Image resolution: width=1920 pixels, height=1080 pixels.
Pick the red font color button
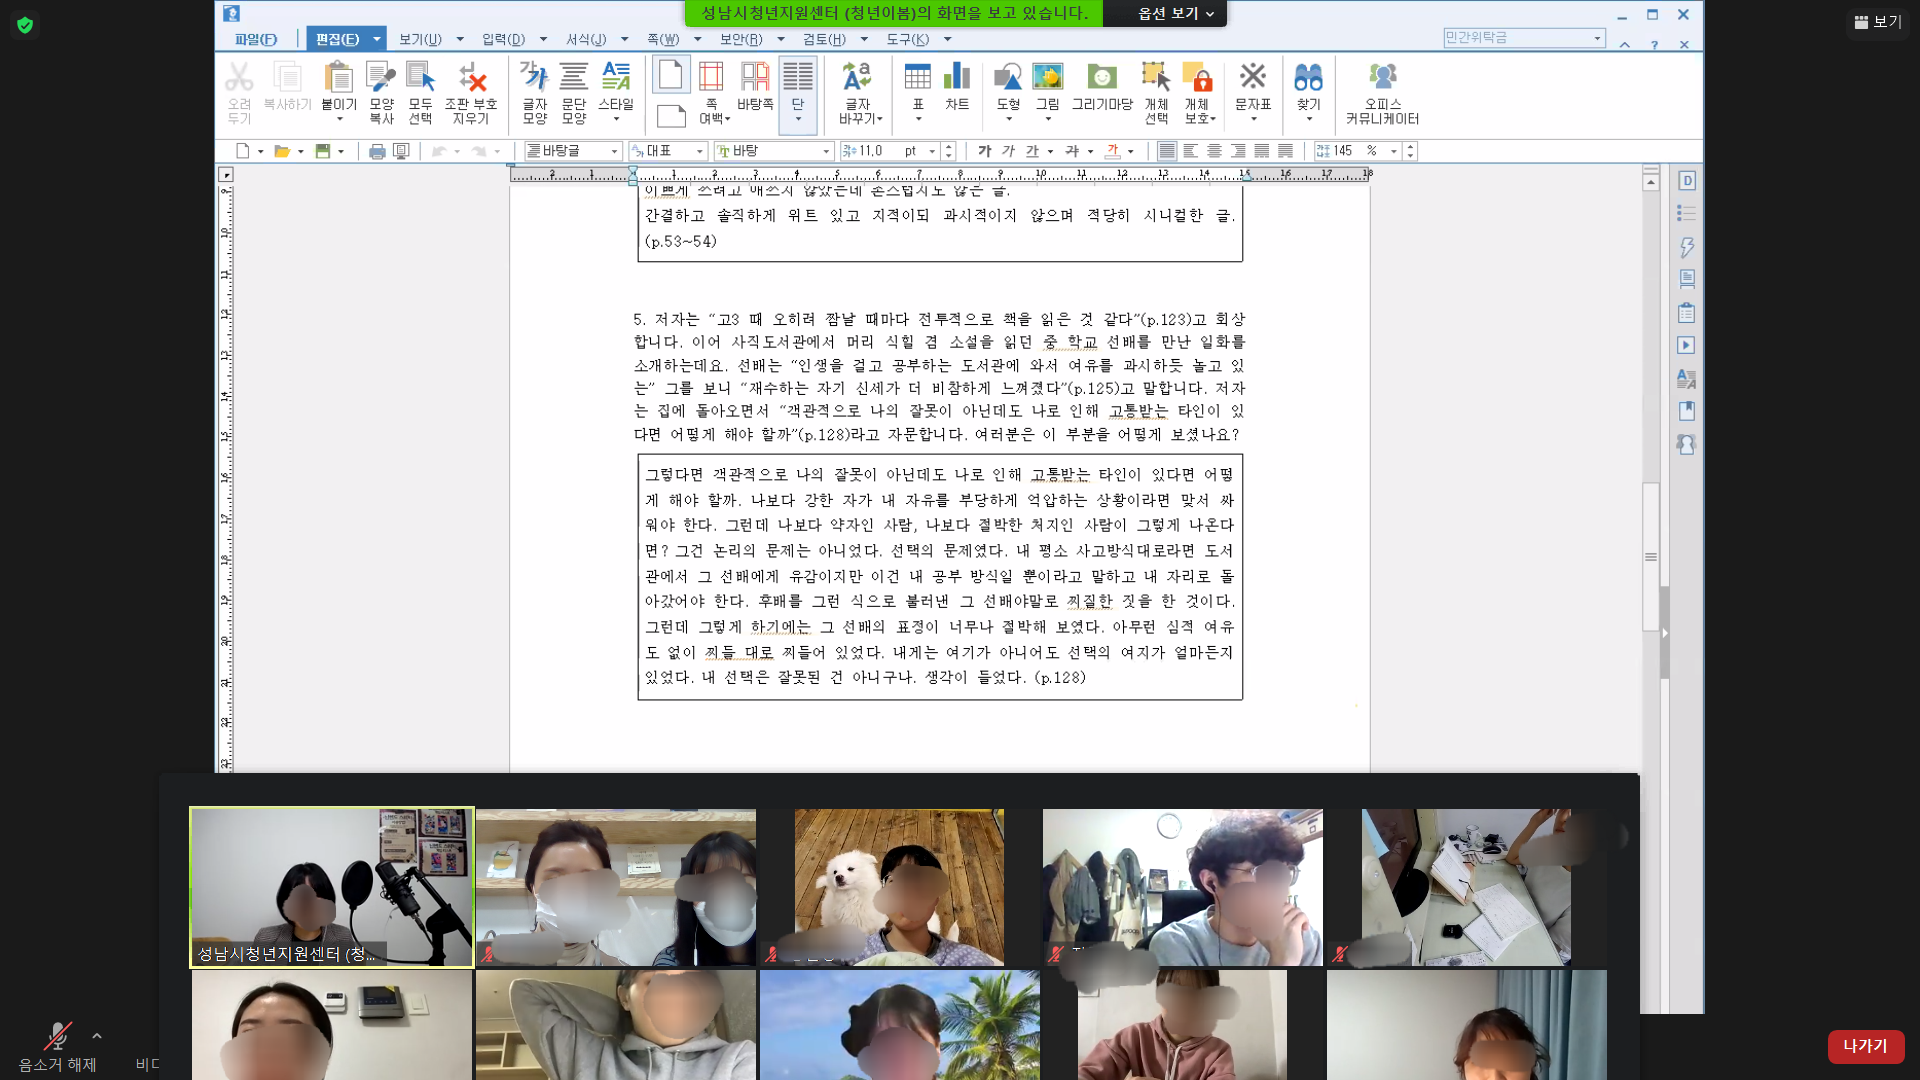point(1112,151)
